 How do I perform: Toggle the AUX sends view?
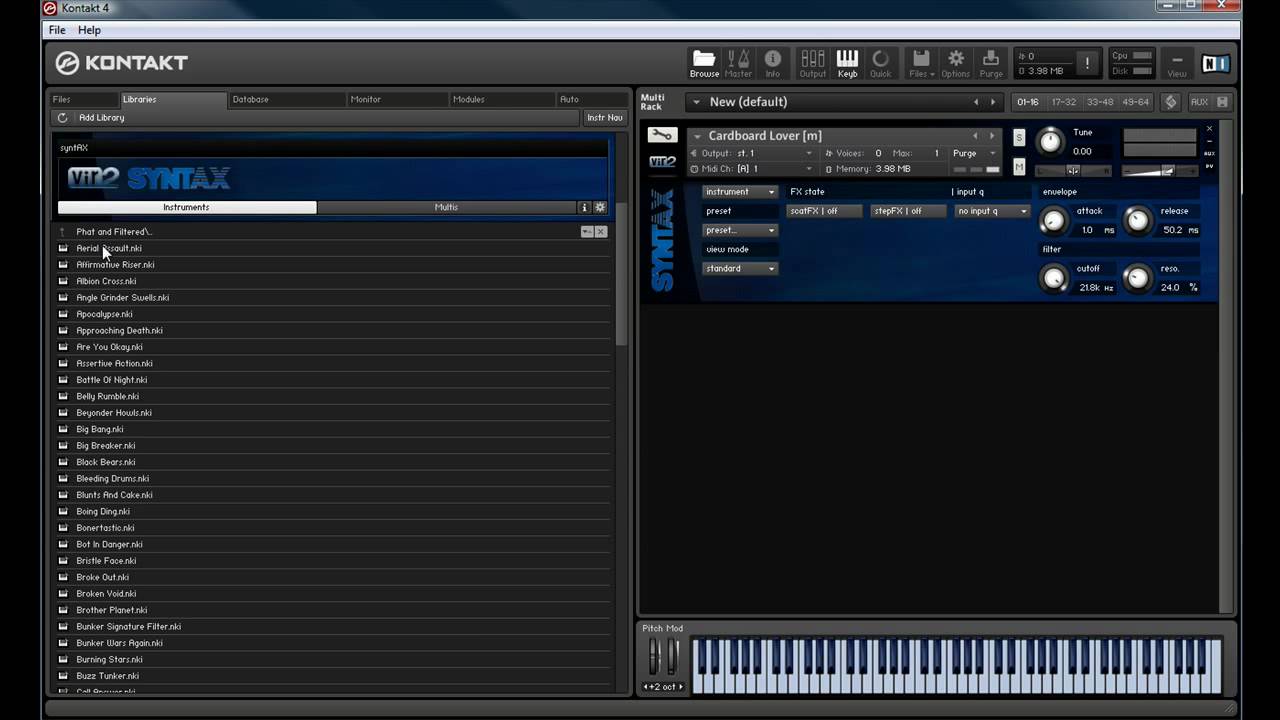click(x=1199, y=102)
